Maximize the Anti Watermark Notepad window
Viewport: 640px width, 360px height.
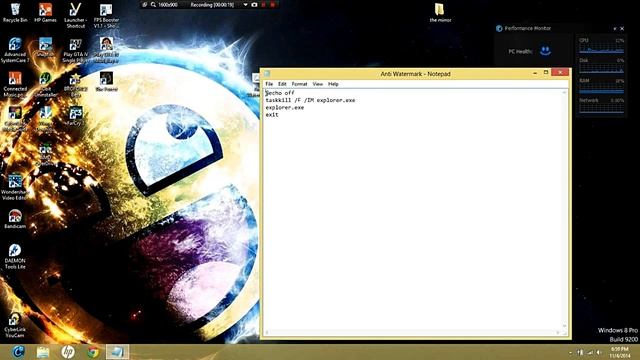pyautogui.click(x=546, y=73)
